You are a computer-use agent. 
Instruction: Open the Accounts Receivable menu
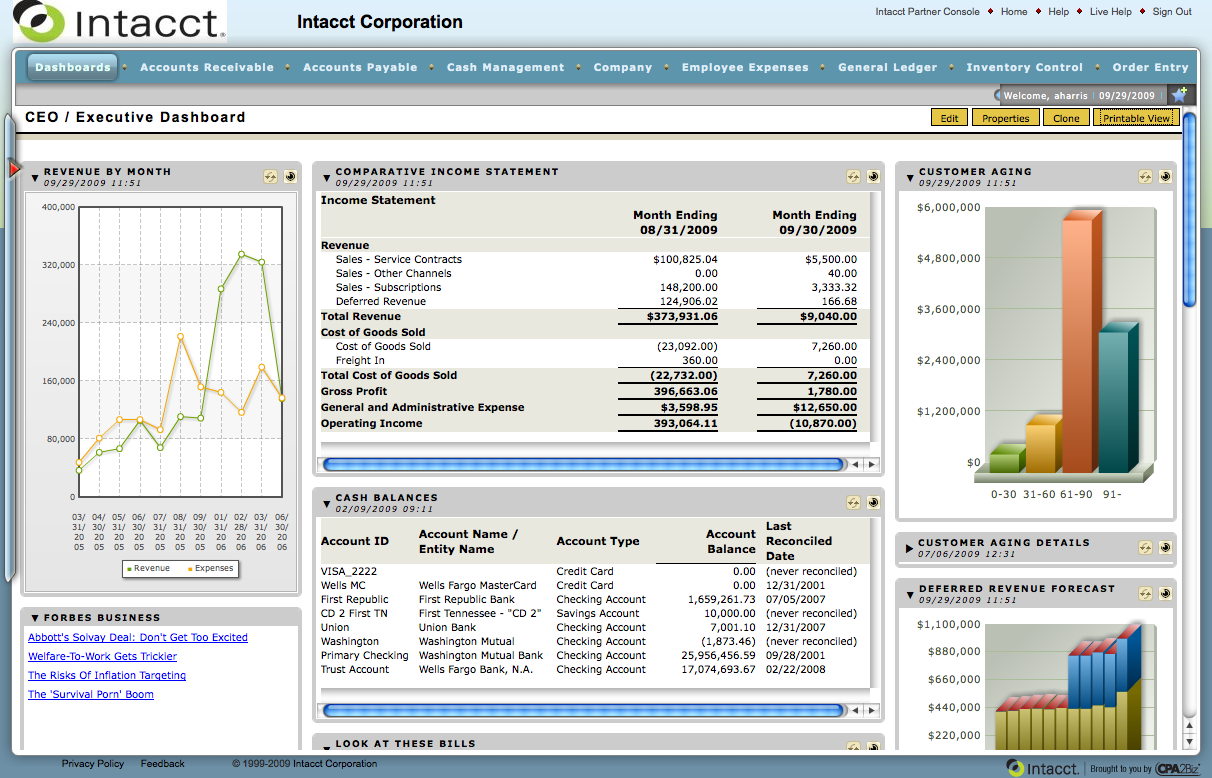(x=207, y=68)
